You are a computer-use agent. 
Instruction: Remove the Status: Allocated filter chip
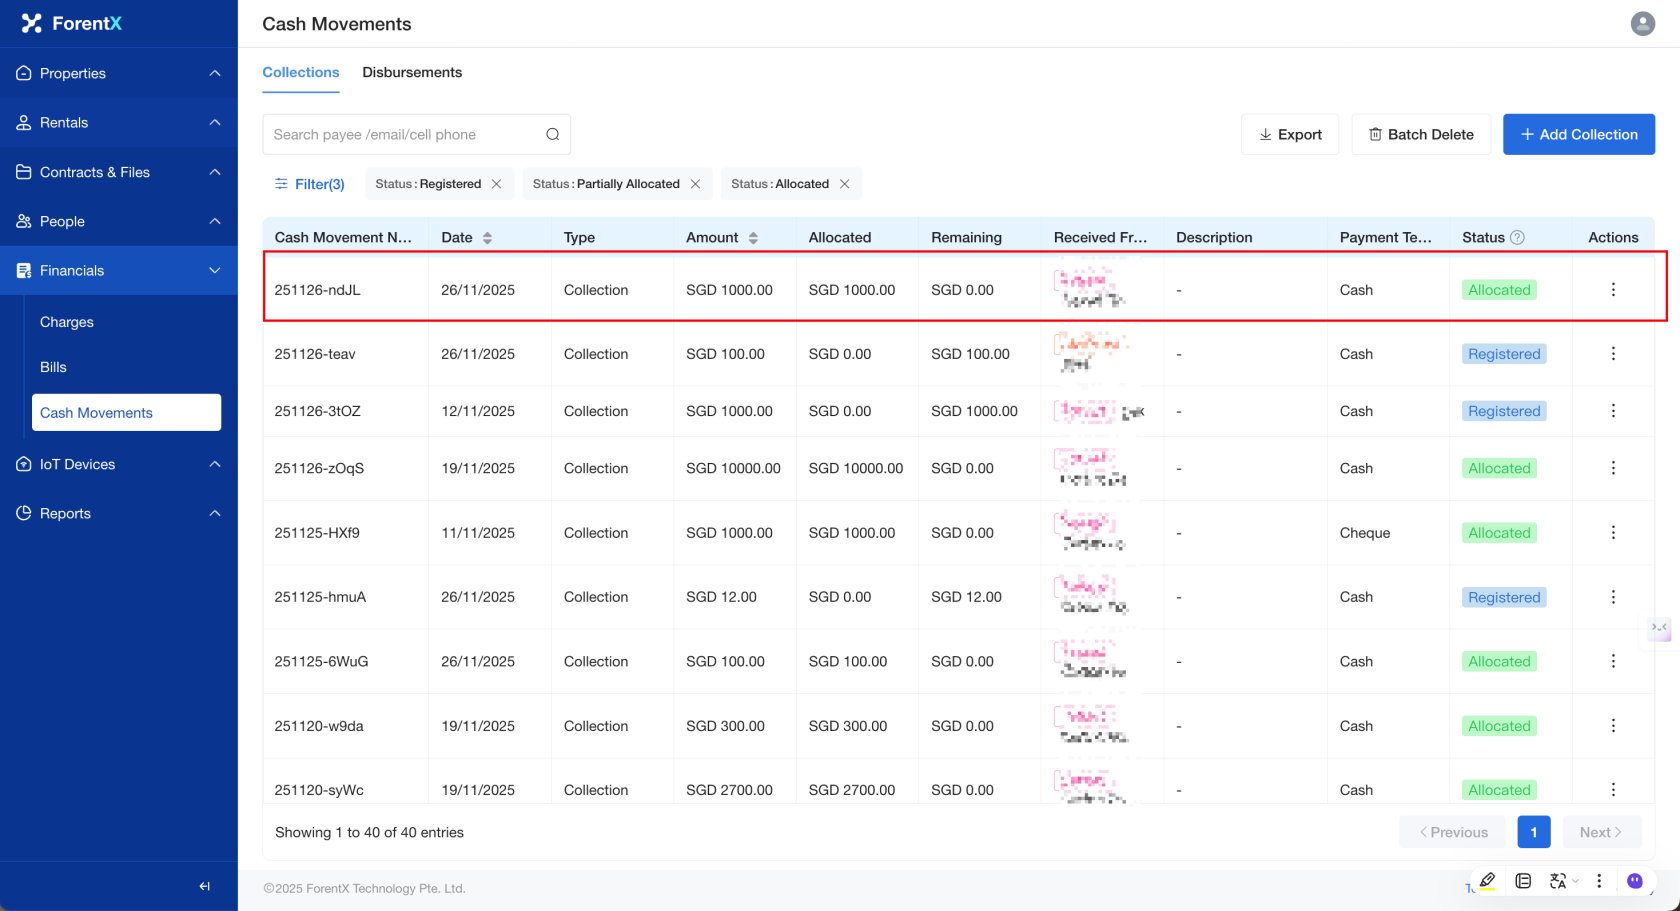click(x=844, y=184)
